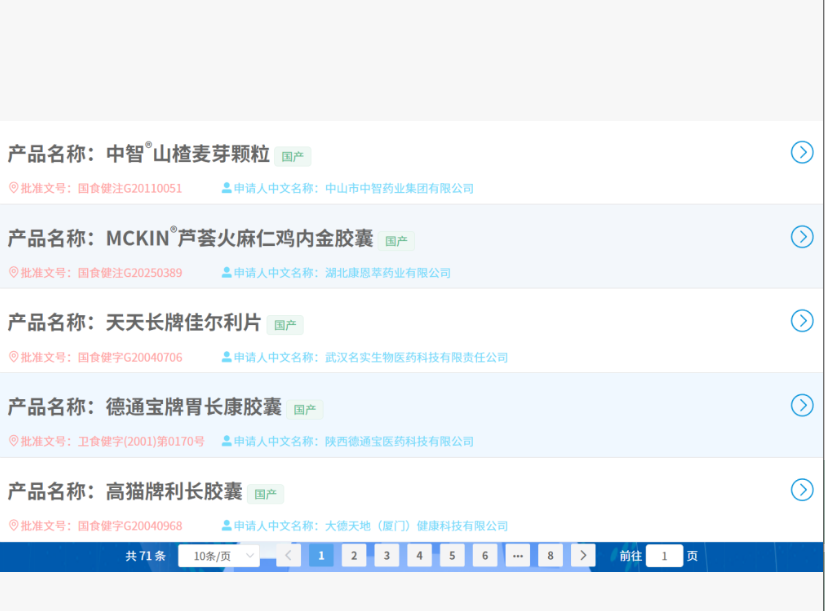This screenshot has height=611, width=825.
Task: Expand more pages with ellipsis button
Action: pos(517,556)
